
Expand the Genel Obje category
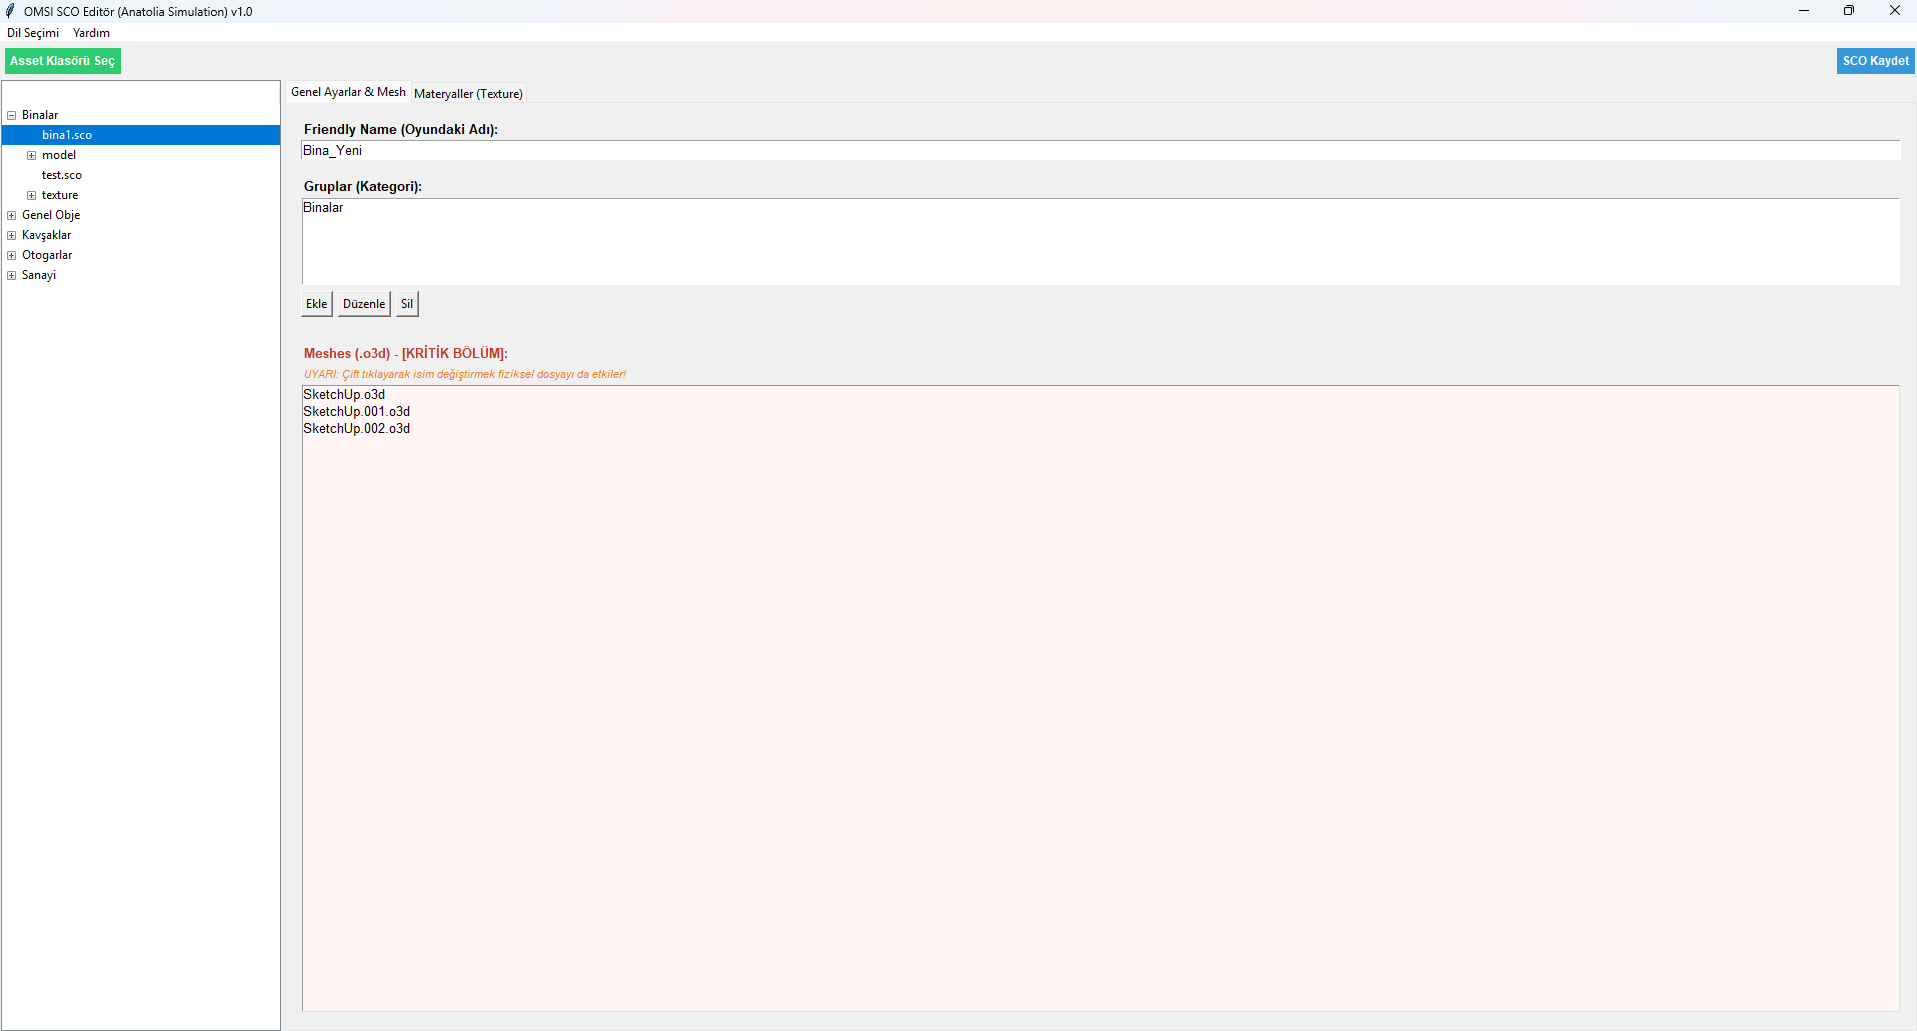click(x=12, y=215)
